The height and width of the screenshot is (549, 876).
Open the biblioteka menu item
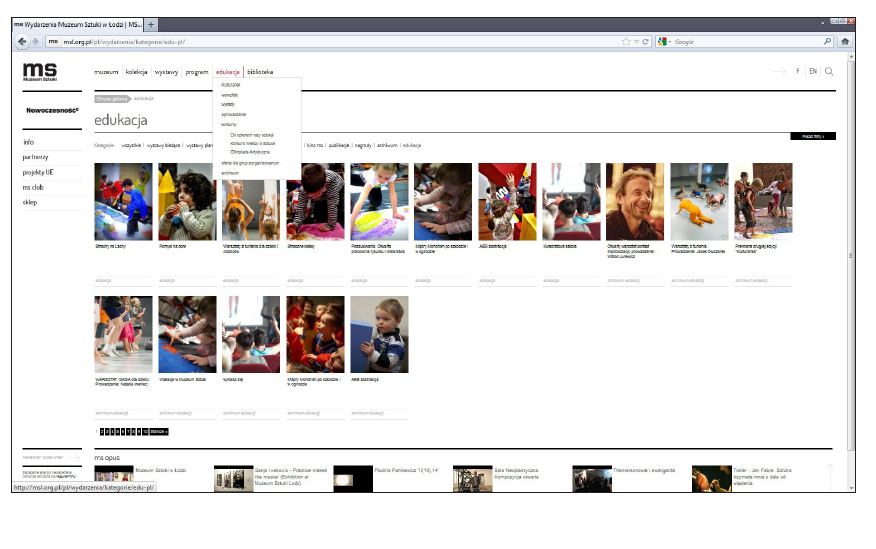(x=260, y=72)
